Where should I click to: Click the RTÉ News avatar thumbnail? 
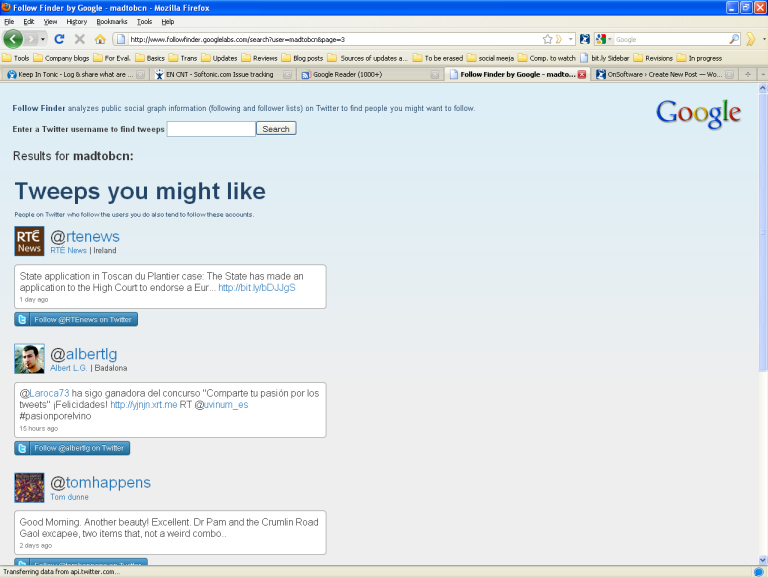point(29,241)
